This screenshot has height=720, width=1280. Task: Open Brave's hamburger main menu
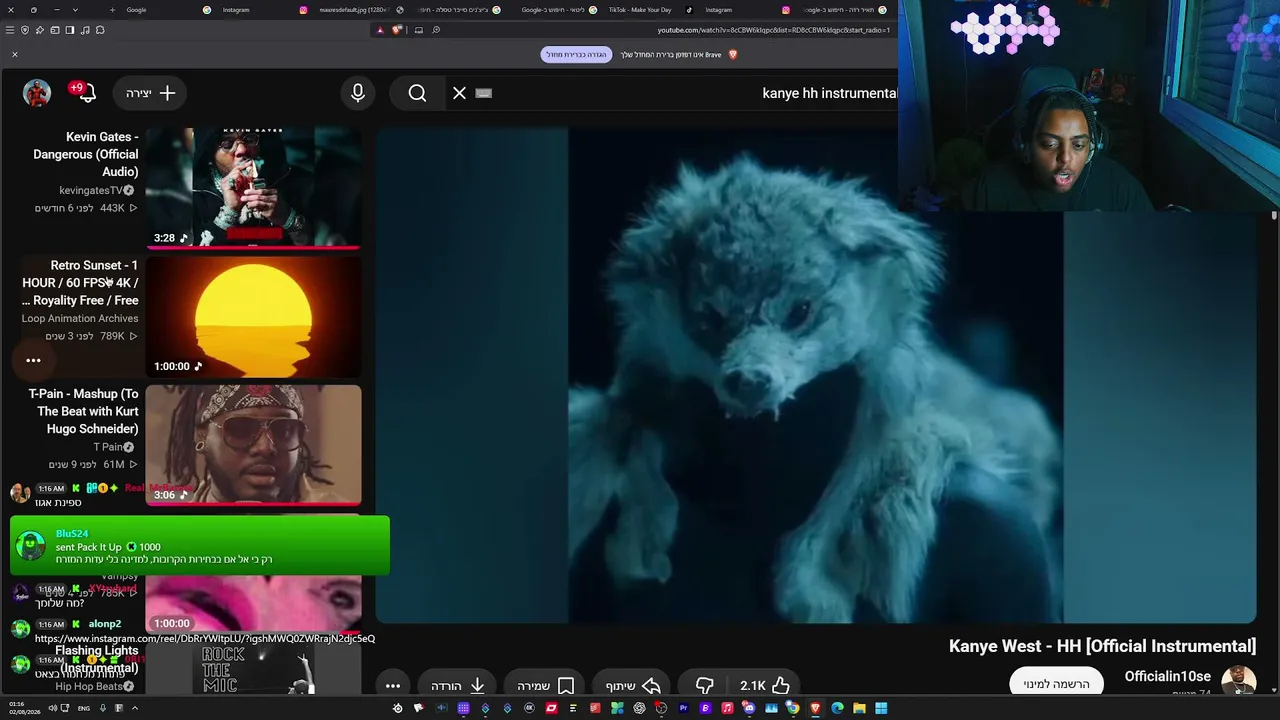10,30
